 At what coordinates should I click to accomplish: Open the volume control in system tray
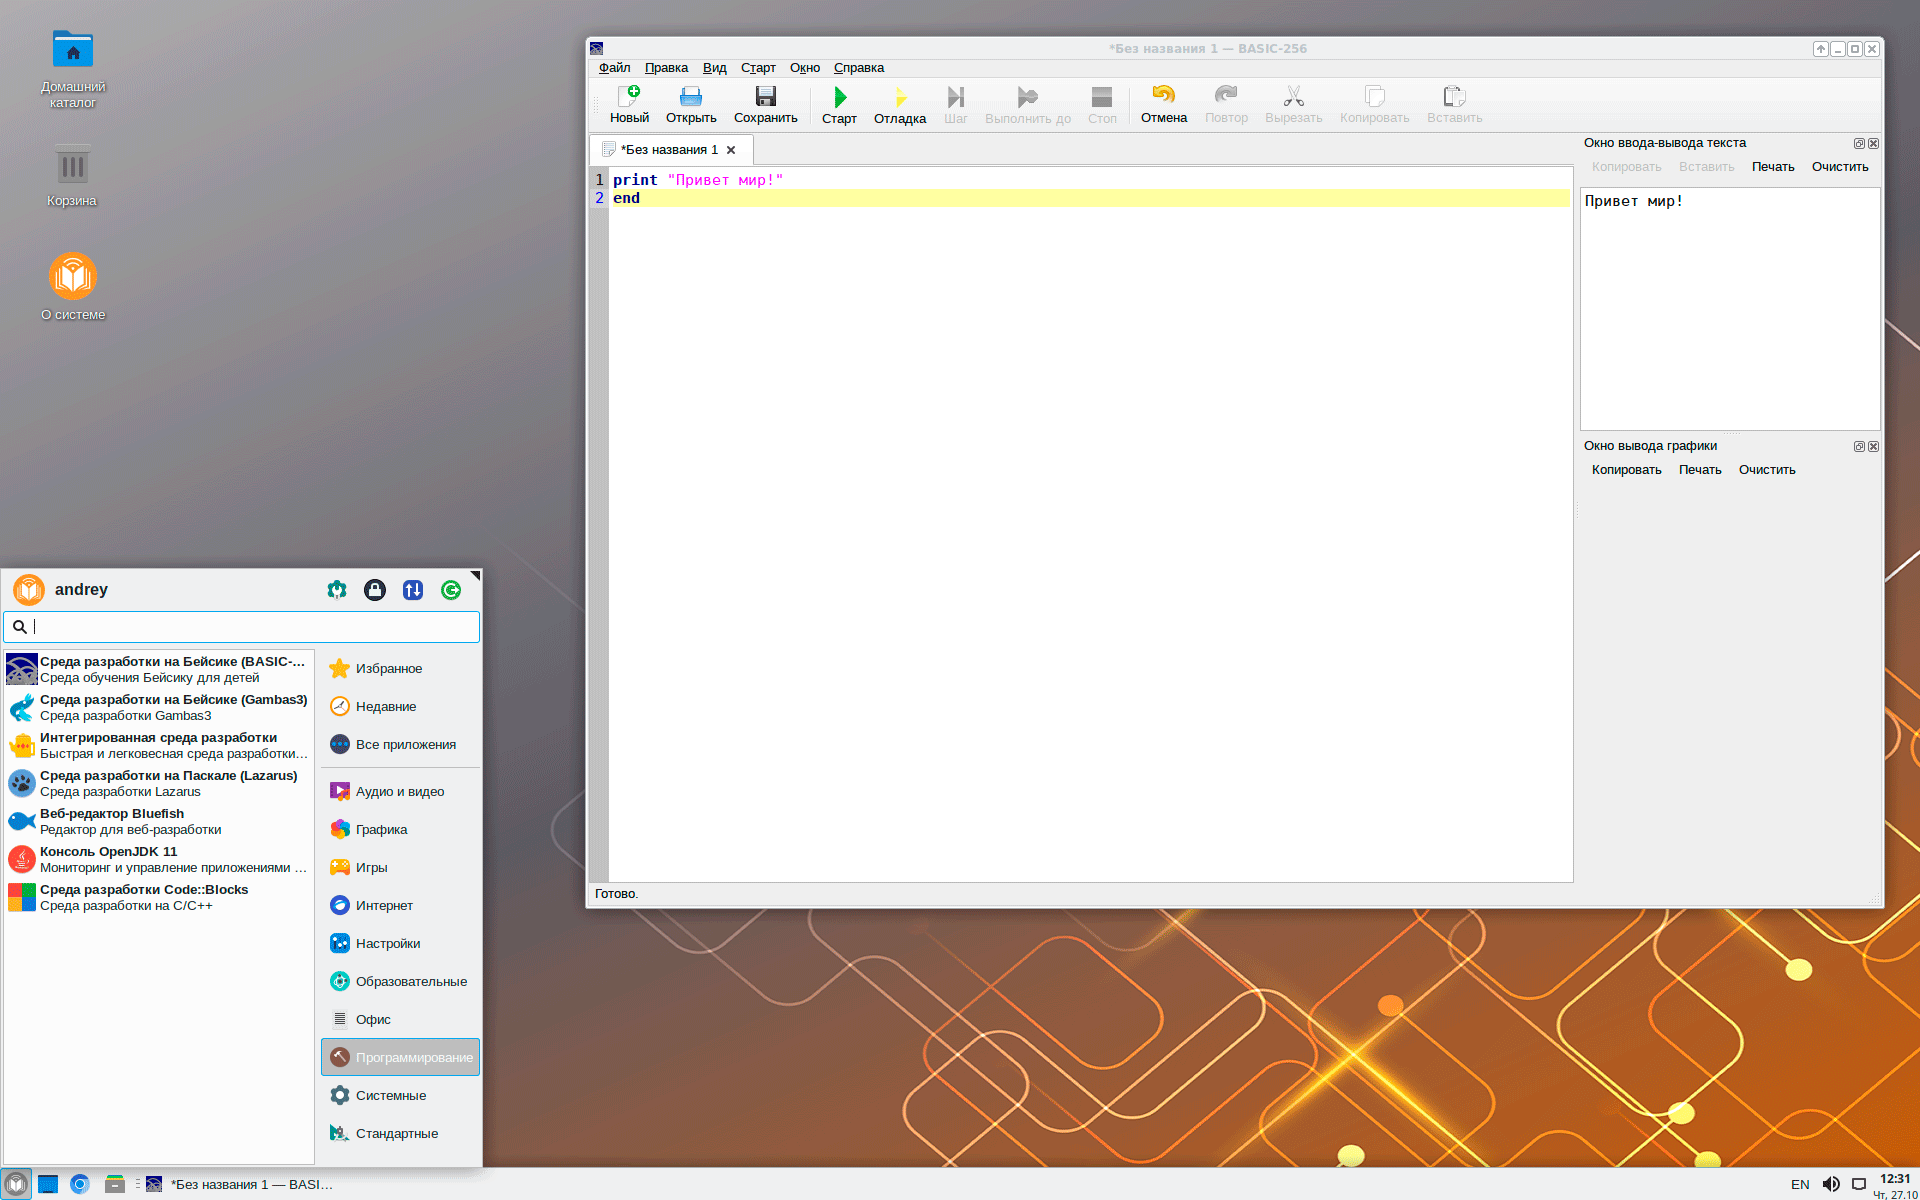(x=1831, y=1184)
